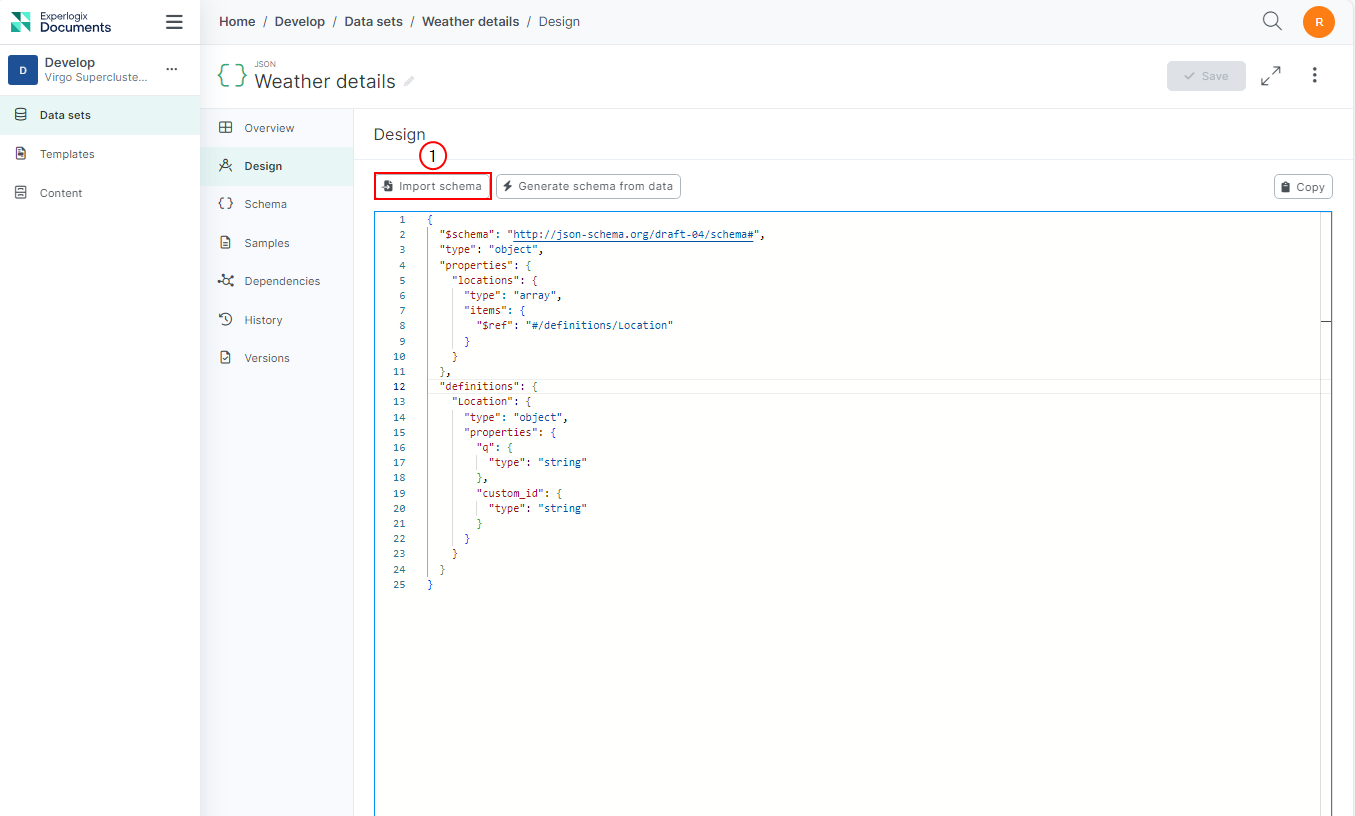1355x816 pixels.
Task: Click the "array" value on line 6
Action: pos(537,295)
